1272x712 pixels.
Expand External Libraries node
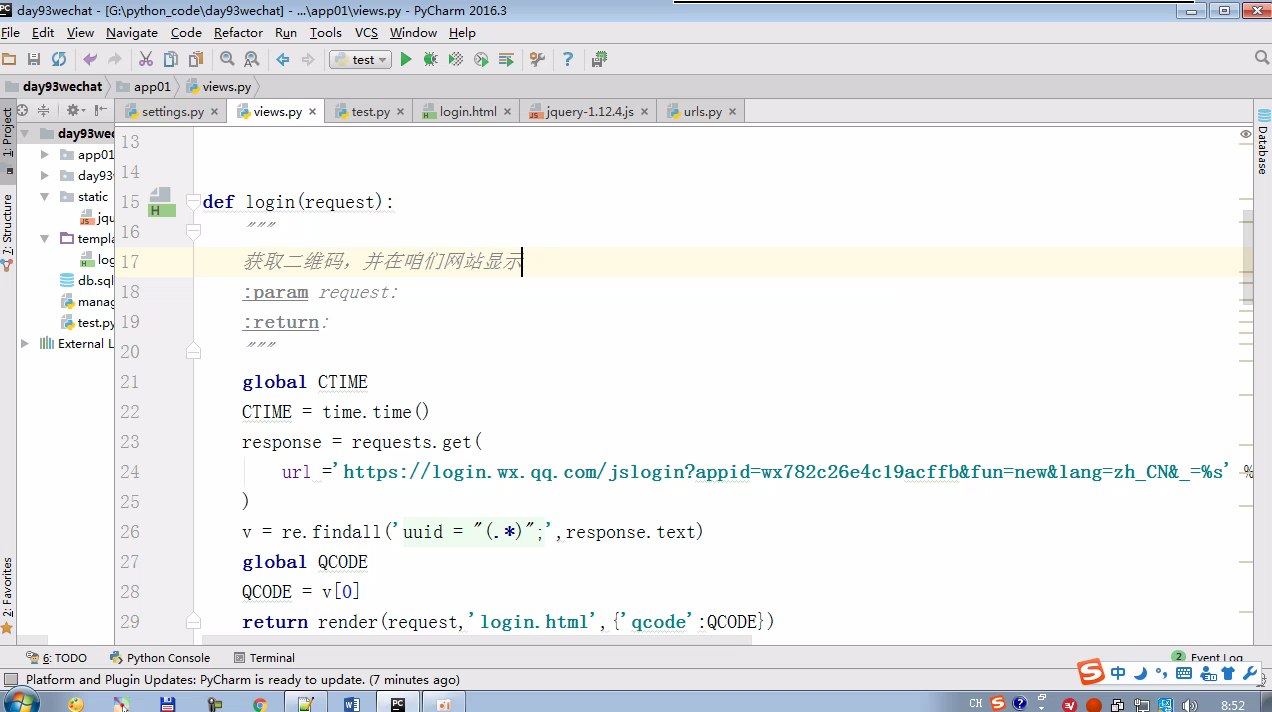[25, 344]
